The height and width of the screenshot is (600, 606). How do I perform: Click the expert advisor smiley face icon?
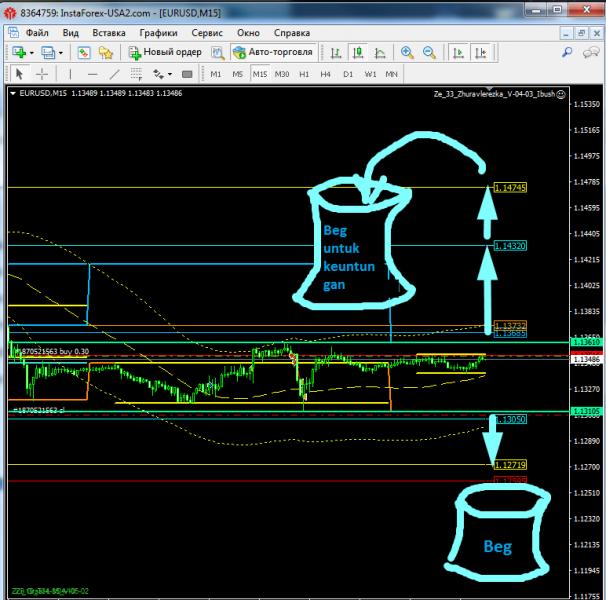click(x=560, y=94)
